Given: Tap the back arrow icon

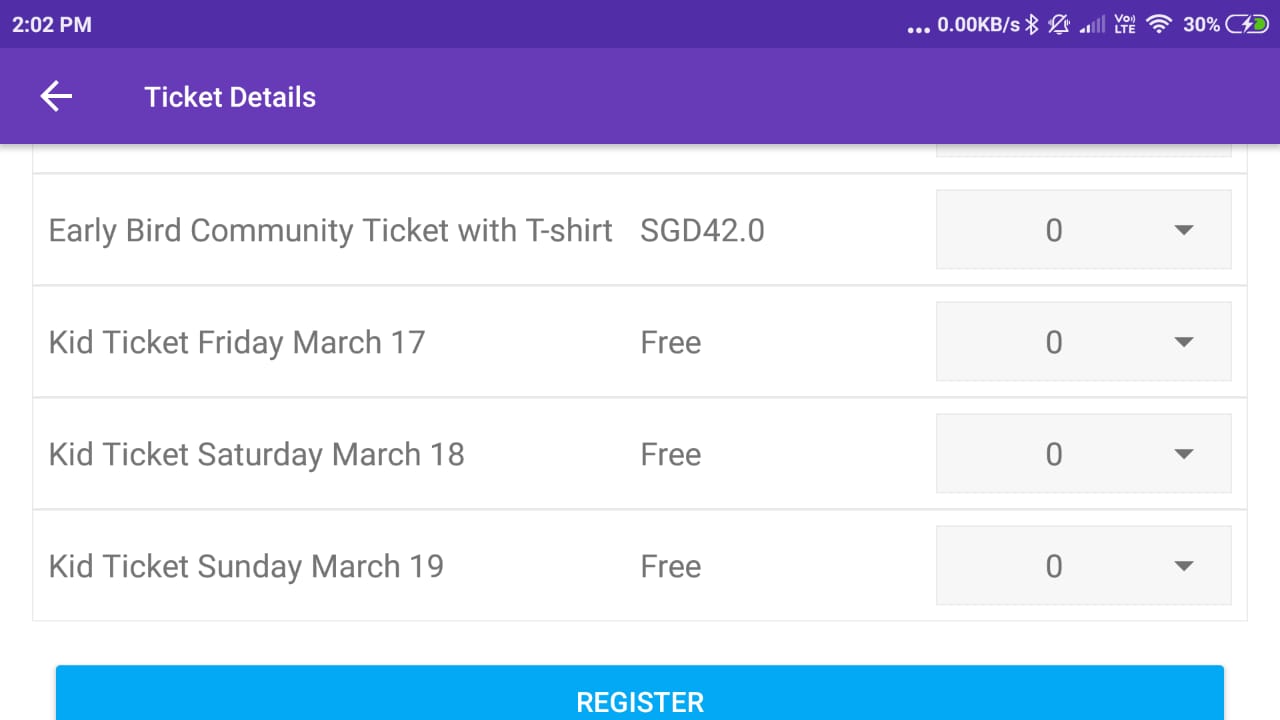Looking at the screenshot, I should pyautogui.click(x=56, y=97).
